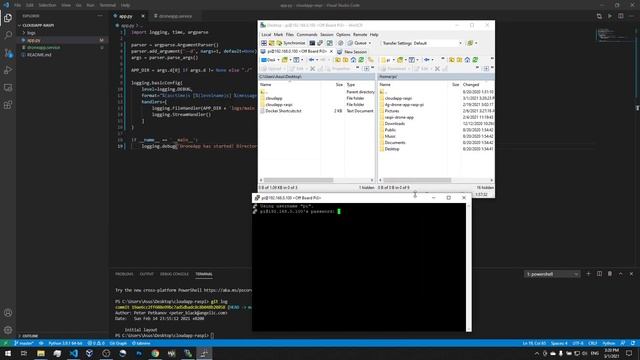Open the Local menu in WinSCP

tap(266, 35)
